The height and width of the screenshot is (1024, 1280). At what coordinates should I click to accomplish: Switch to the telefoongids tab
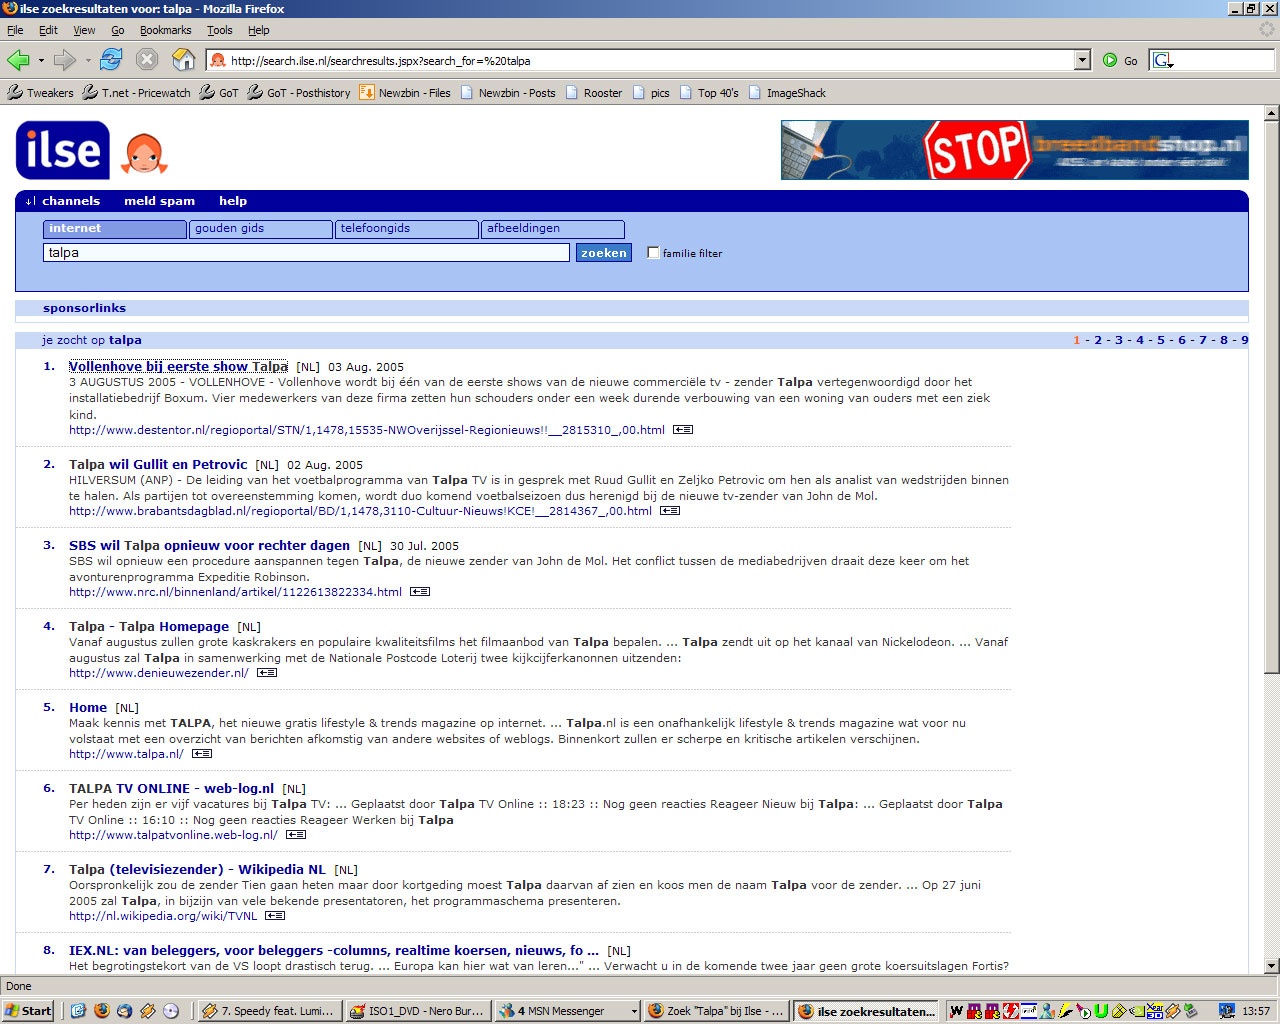point(406,229)
